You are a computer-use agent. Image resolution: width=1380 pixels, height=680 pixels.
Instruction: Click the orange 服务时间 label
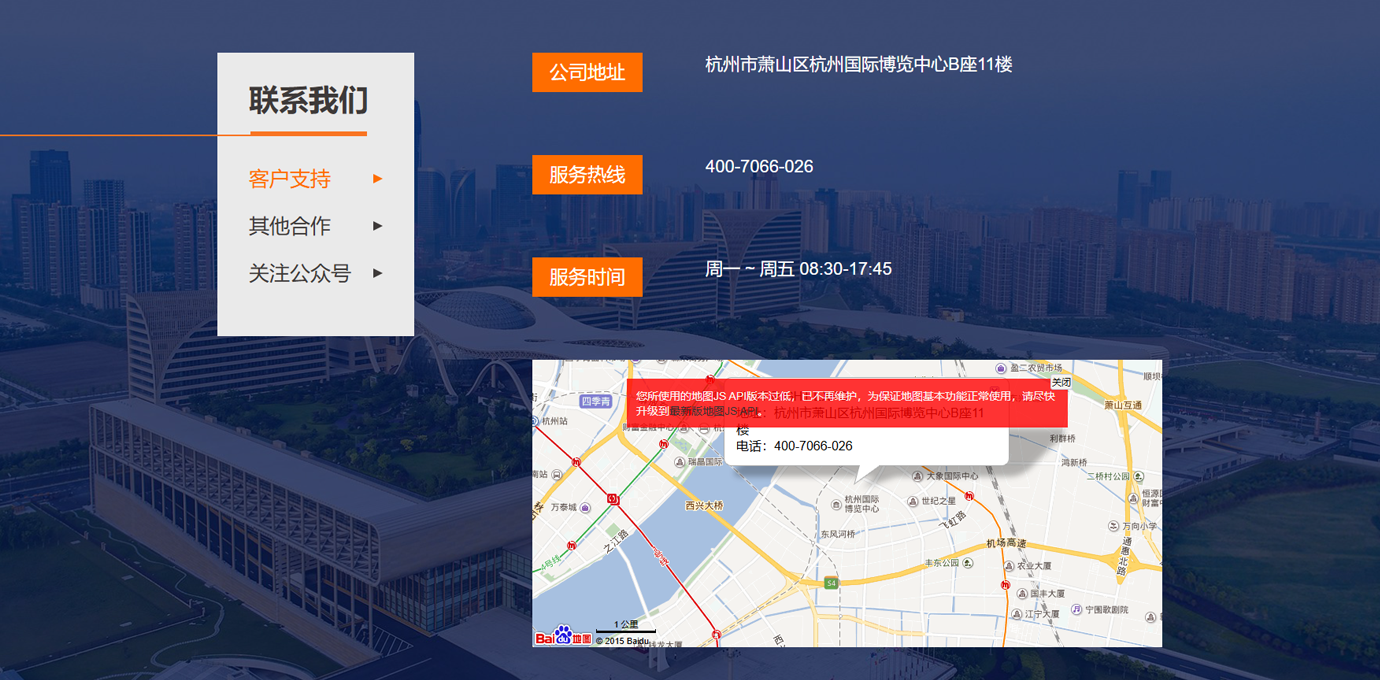[x=587, y=277]
